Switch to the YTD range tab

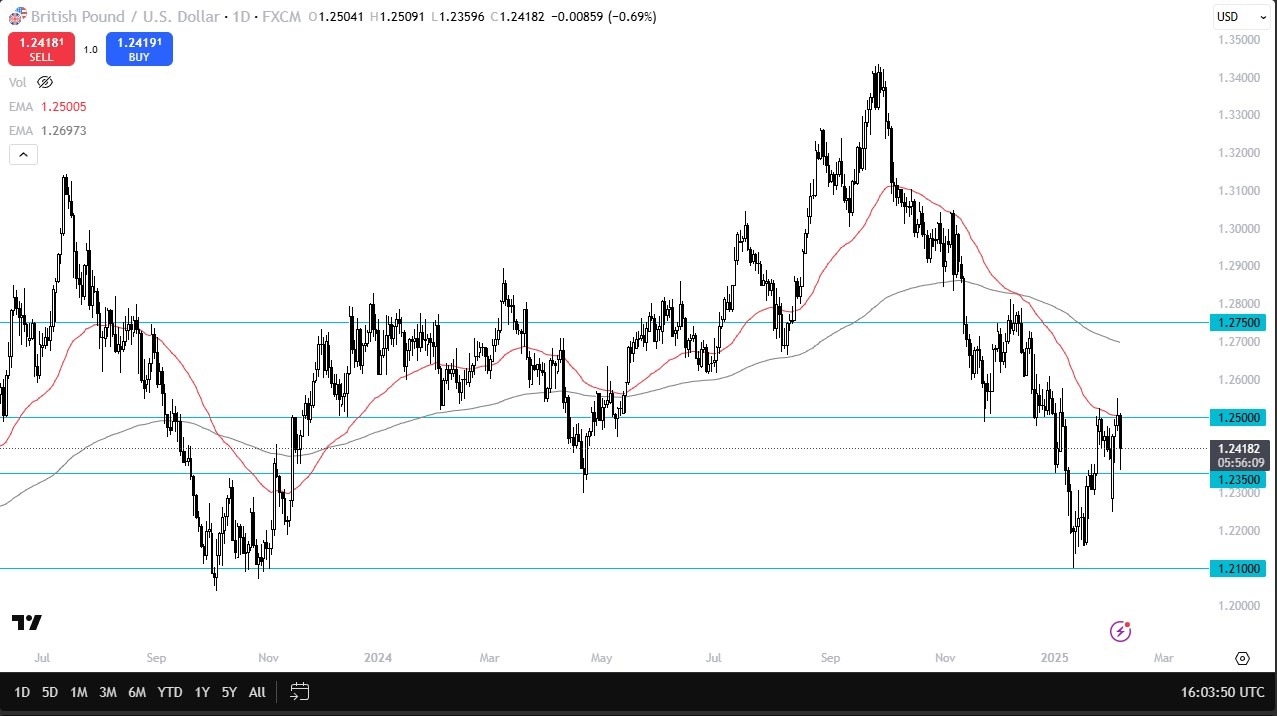click(x=169, y=691)
